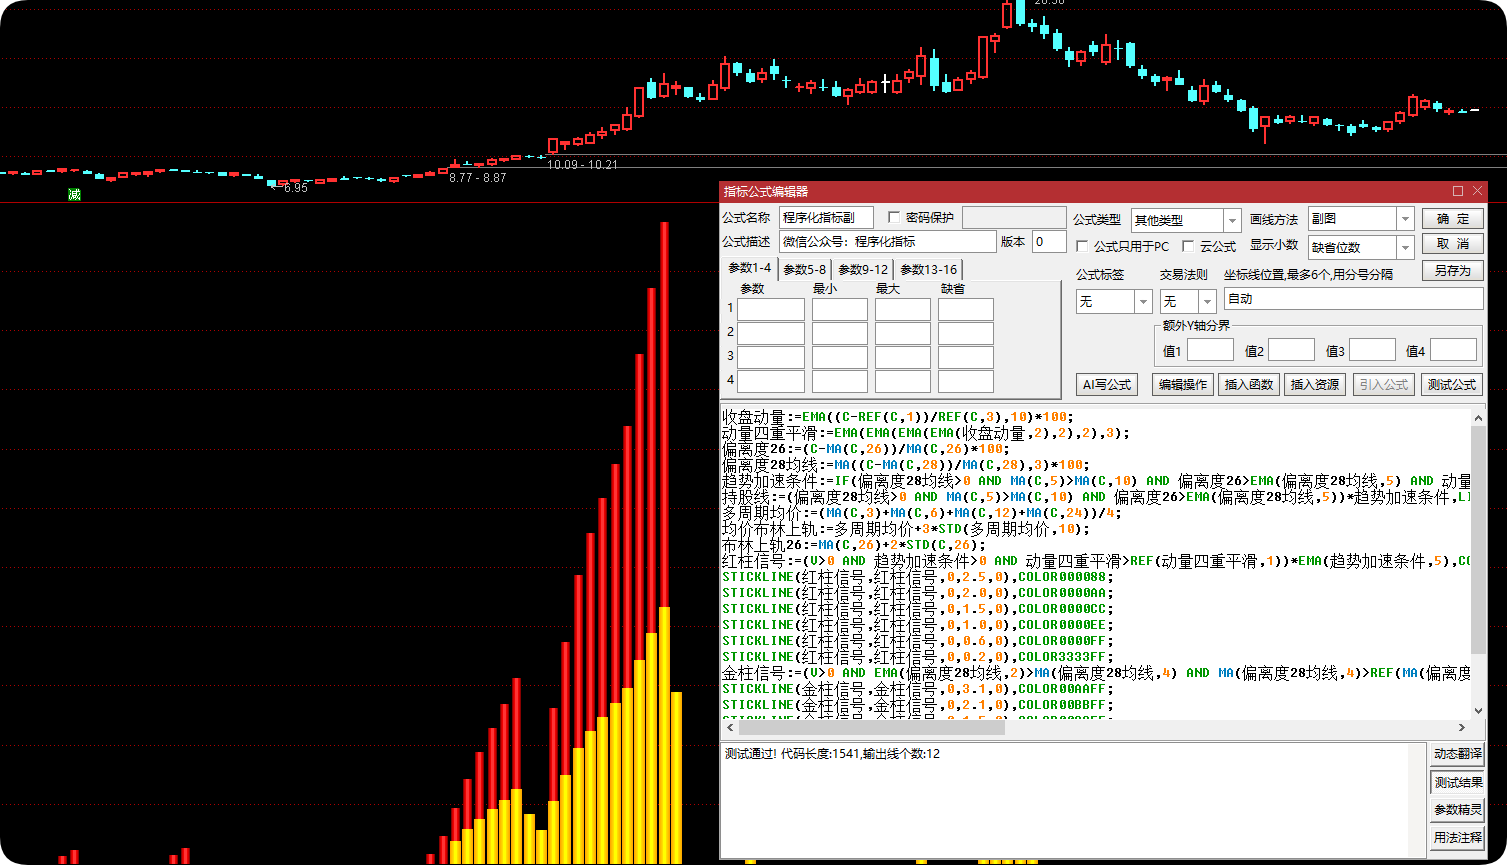
Task: Run 测试公式 to test the formula
Action: [x=1452, y=384]
